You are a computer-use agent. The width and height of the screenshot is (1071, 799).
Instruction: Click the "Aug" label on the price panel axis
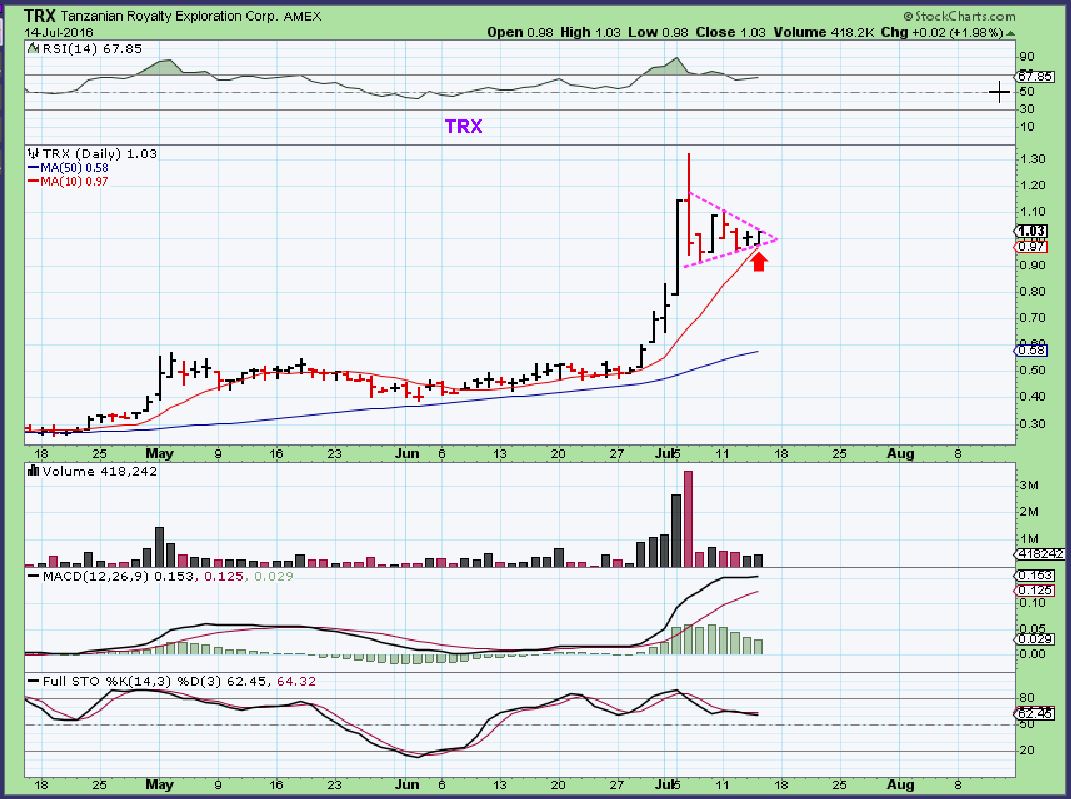pyautogui.click(x=900, y=453)
